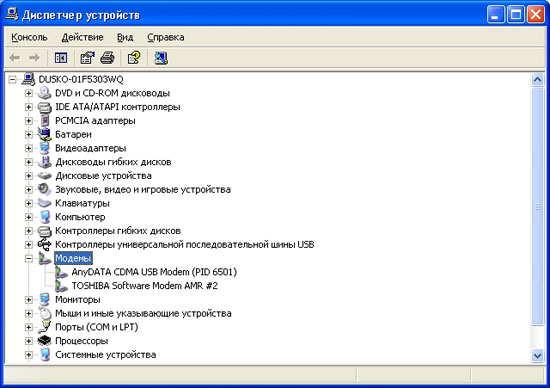Image resolution: width=550 pixels, height=388 pixels.
Task: Expand IDE ATA/ATAPI контроллеры node
Action: click(x=29, y=107)
